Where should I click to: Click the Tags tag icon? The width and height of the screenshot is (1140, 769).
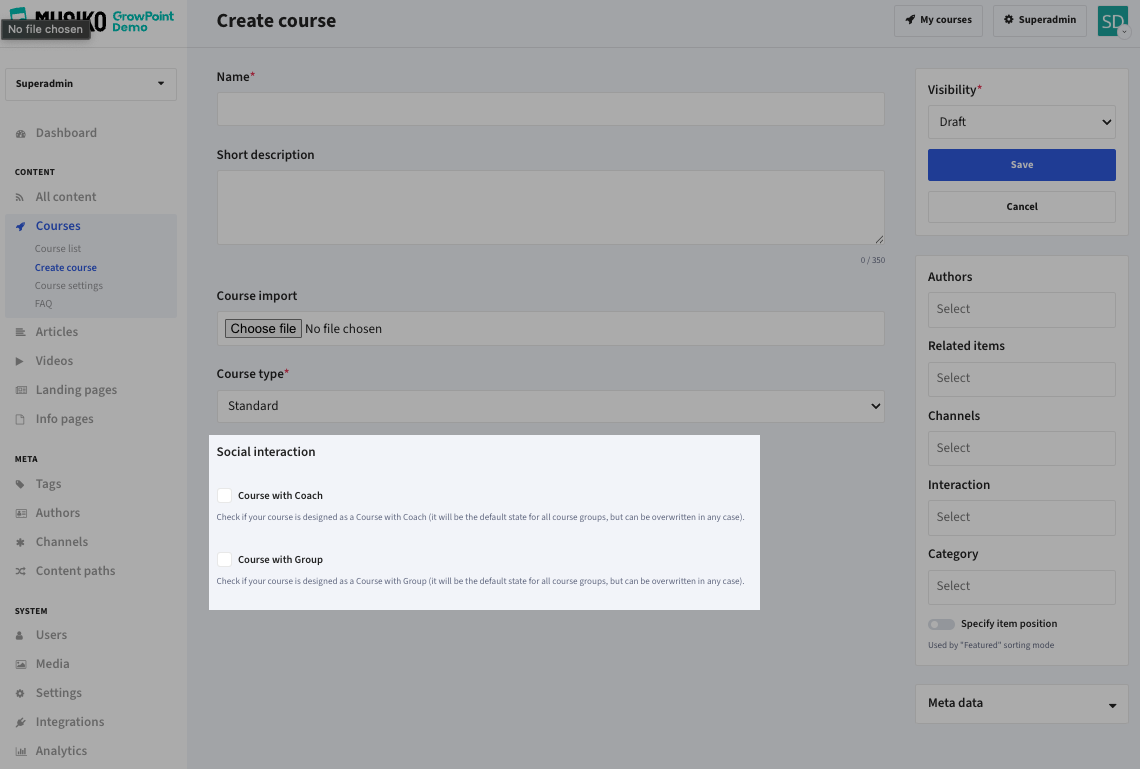(x=20, y=485)
